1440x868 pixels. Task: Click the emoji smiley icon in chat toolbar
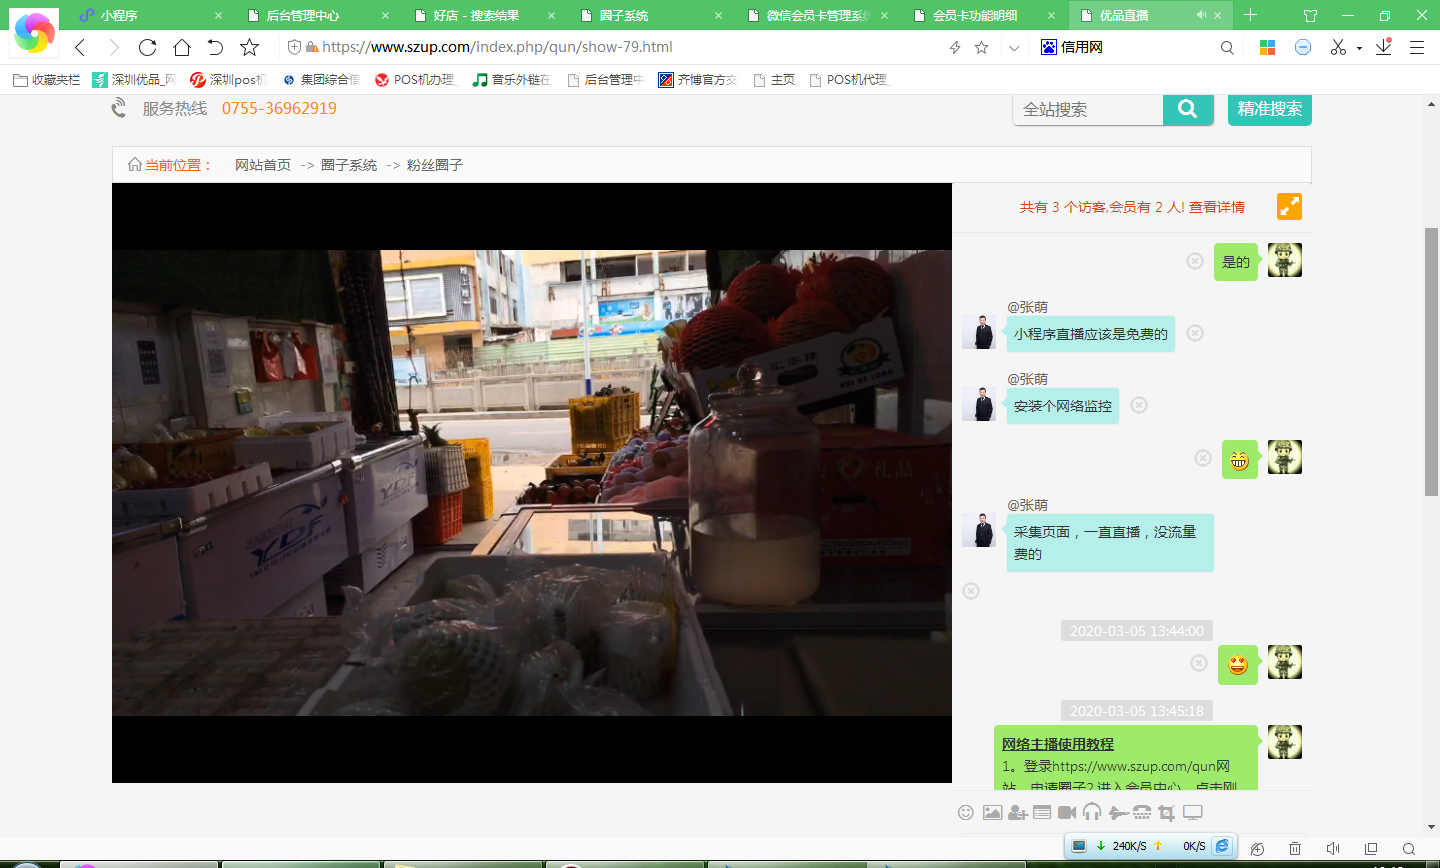coord(965,813)
